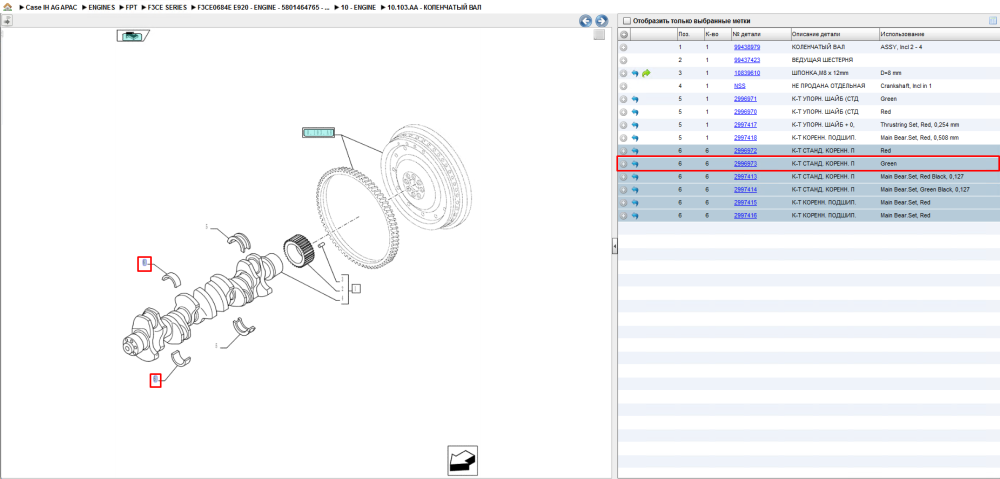
Task: Open '10.103.AA - КОЛЕНЧАТЫЙ ВАЛ' breadcrumb
Action: coord(435,7)
